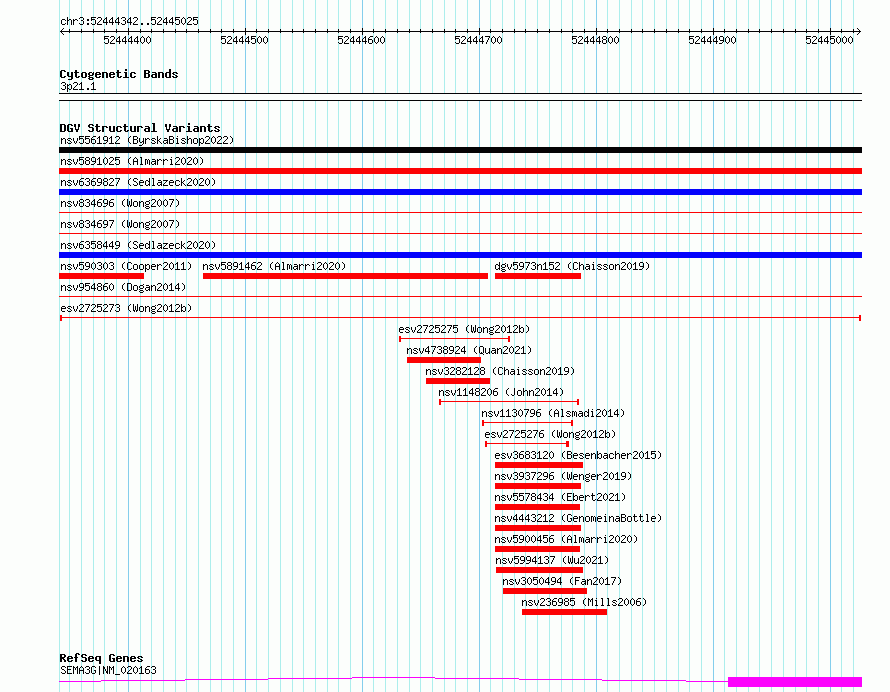Click ruler position 52444500
Image resolution: width=890 pixels, height=692 pixels.
[245, 40]
